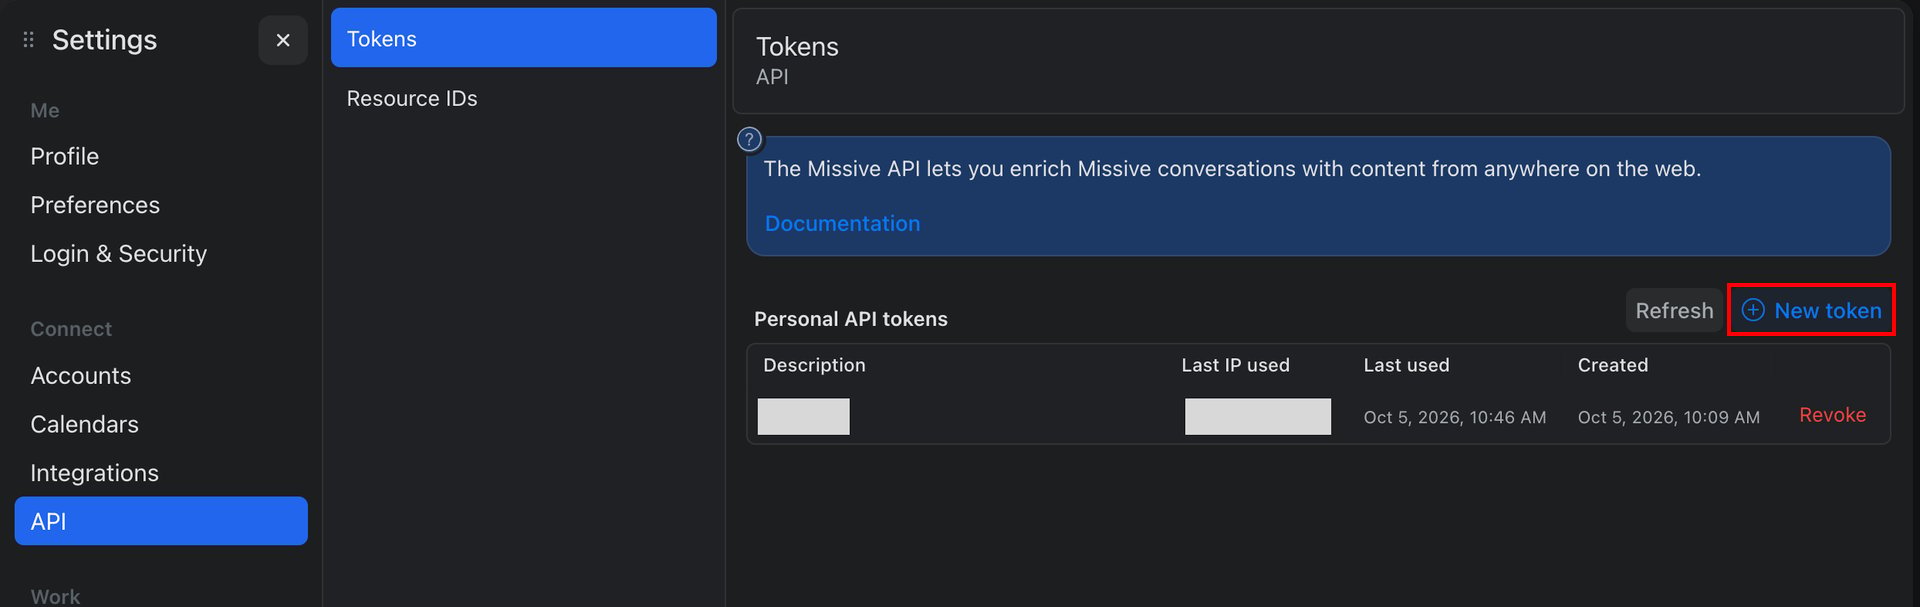Screen dimensions: 1920x607
Task: Click the Oct 5, 2026, 10:09 AM value
Action: coord(1669,417)
